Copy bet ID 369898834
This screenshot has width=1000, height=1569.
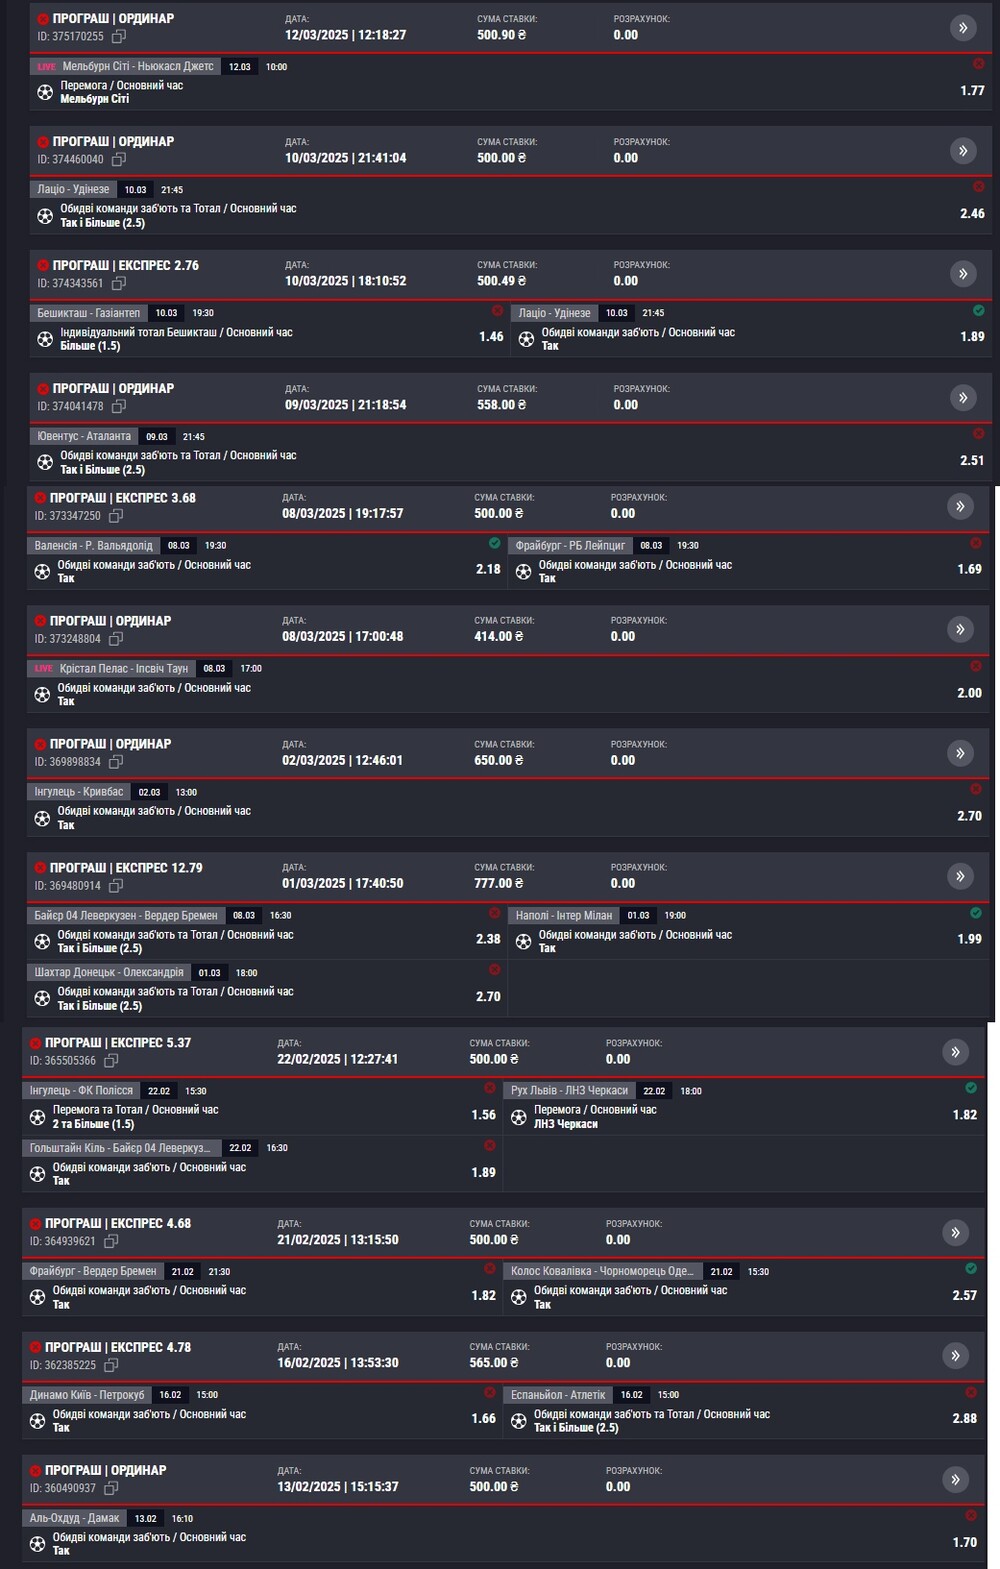coord(116,762)
